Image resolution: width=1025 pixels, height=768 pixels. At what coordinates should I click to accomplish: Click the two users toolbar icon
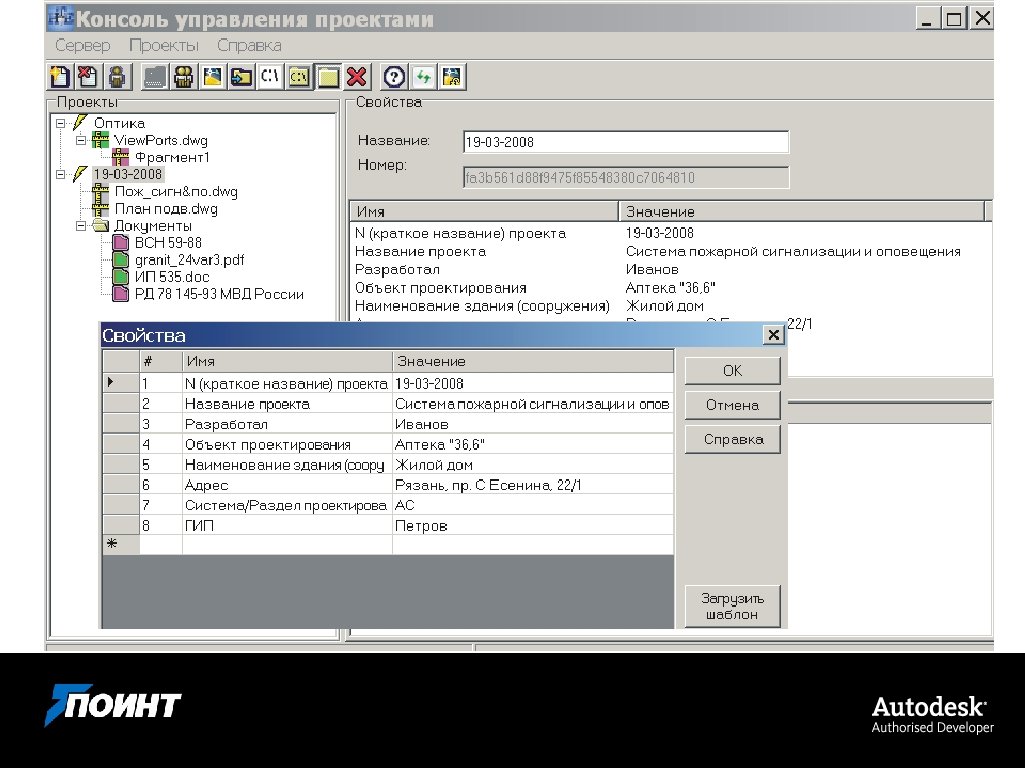point(183,77)
